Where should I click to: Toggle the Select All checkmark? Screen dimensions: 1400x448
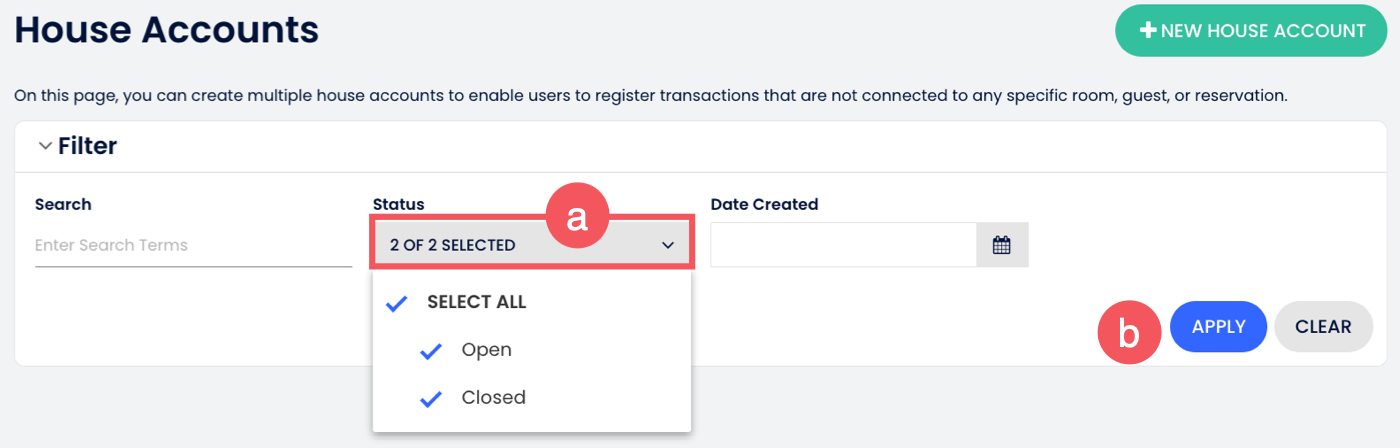click(397, 303)
